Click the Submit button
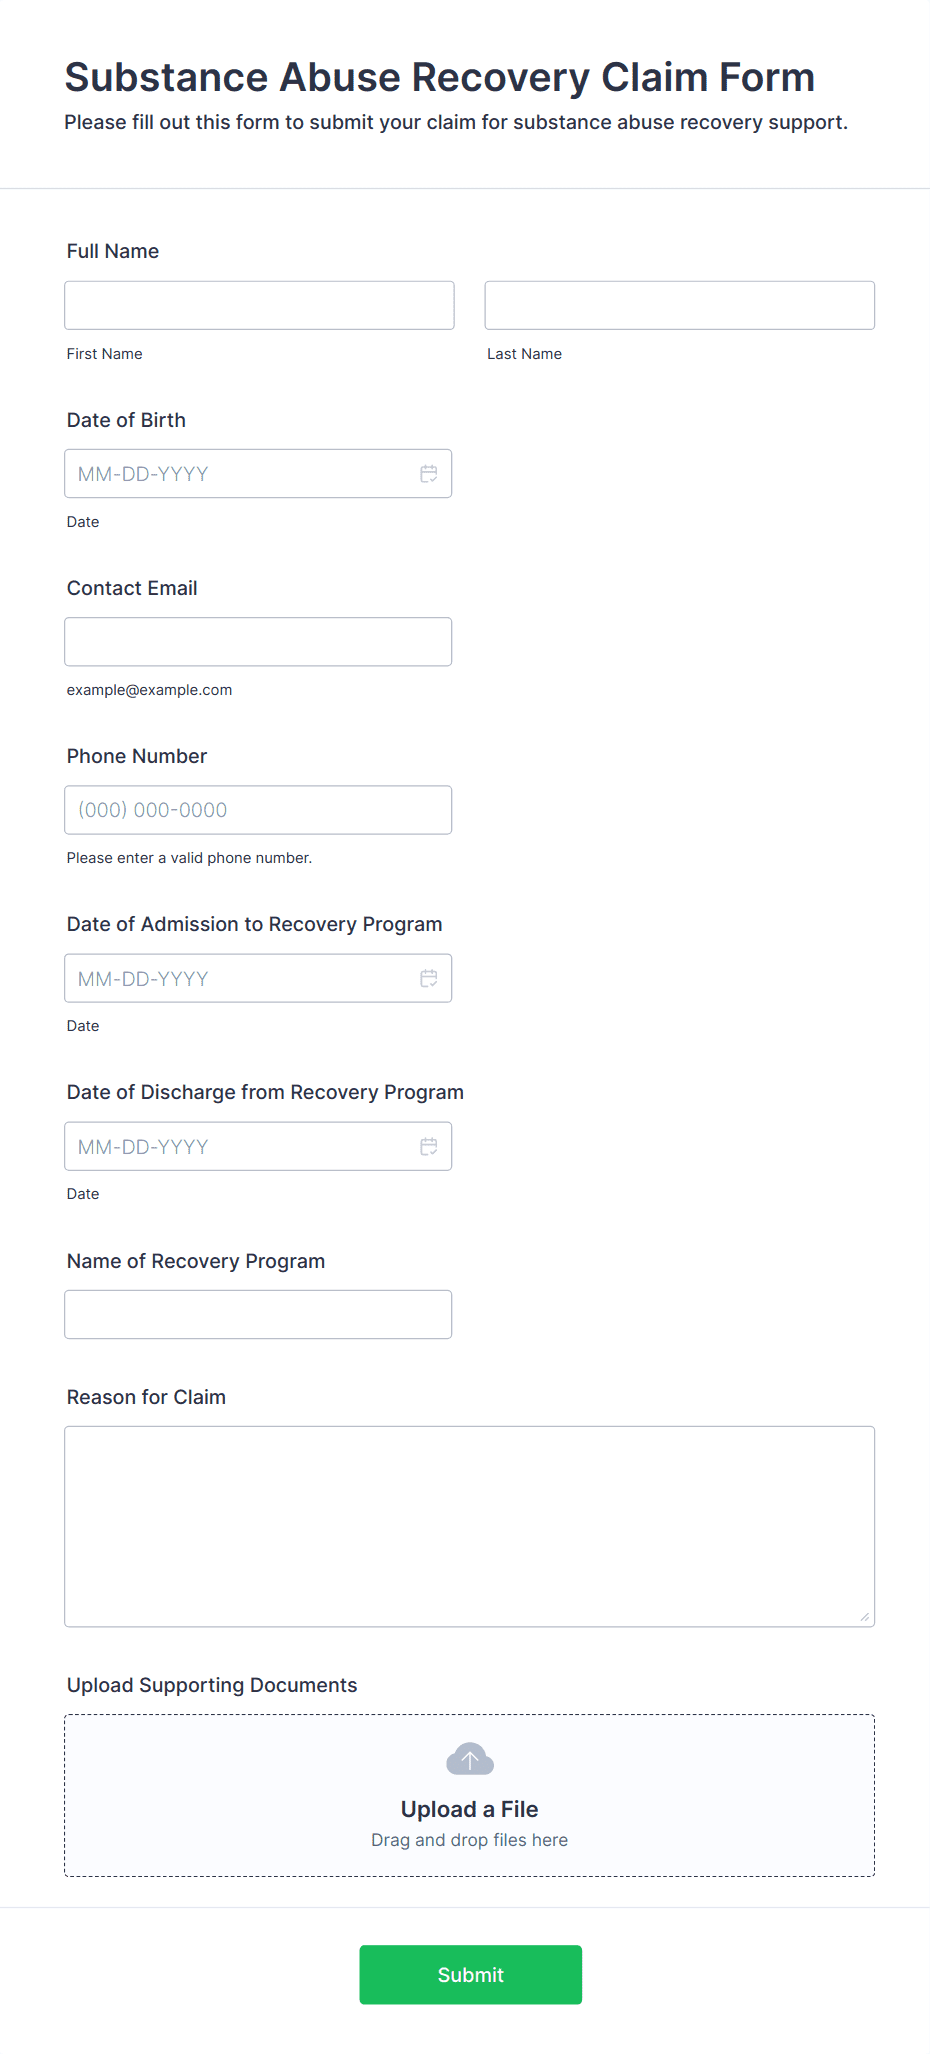This screenshot has height=2054, width=930. point(471,1974)
